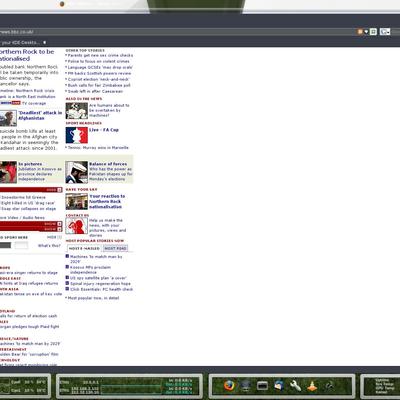Open 'Machines to match man by 2029' popular story
Image resolution: width=400 pixels, height=400 pixels.
pyautogui.click(x=96, y=259)
